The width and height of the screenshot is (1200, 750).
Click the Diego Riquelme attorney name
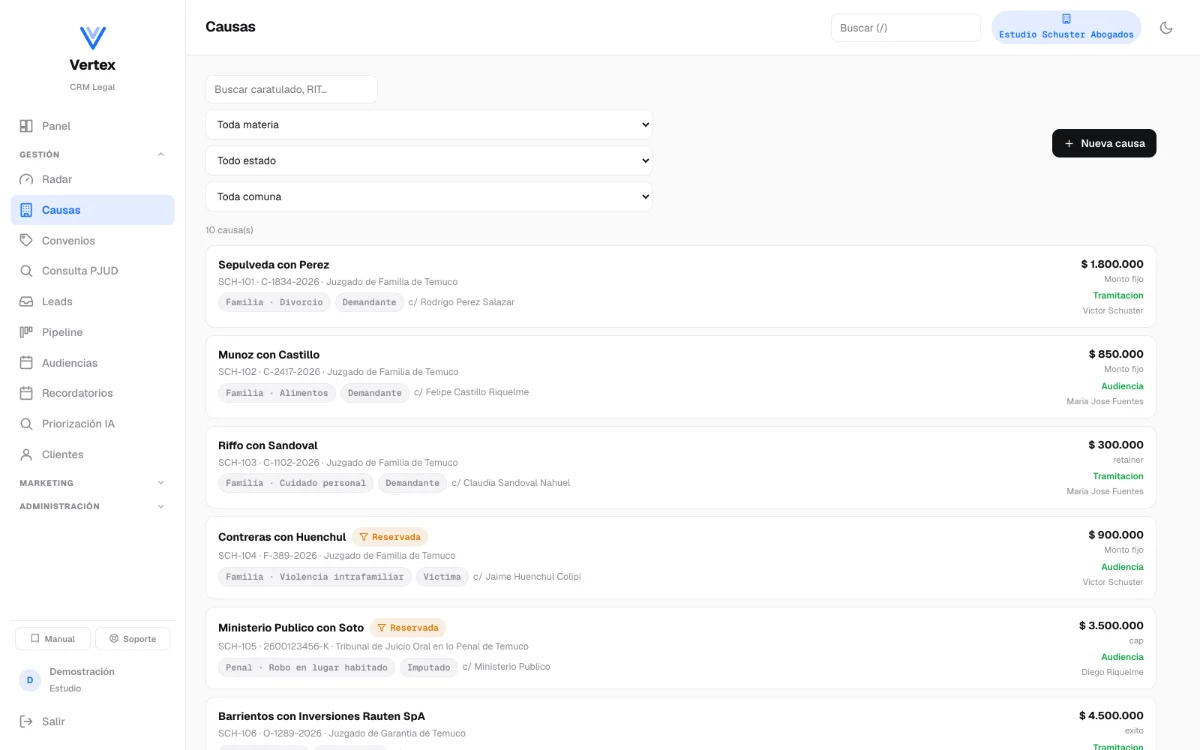(1112, 672)
